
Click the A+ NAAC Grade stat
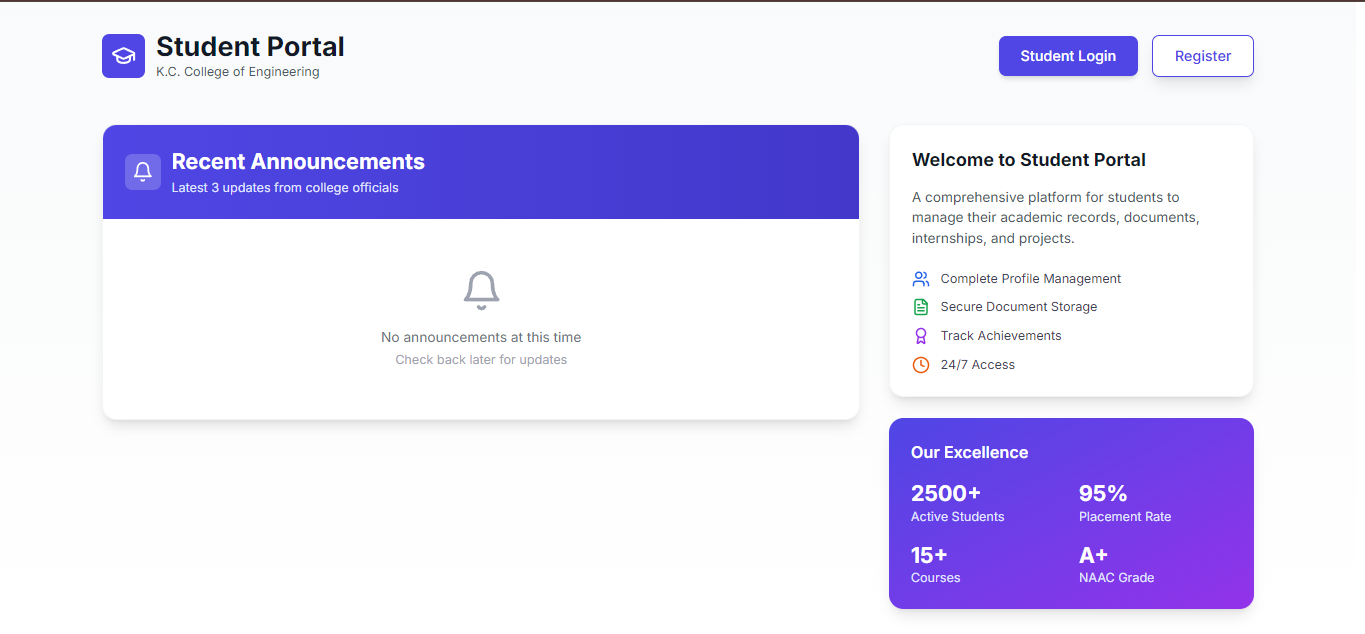[x=1116, y=564]
